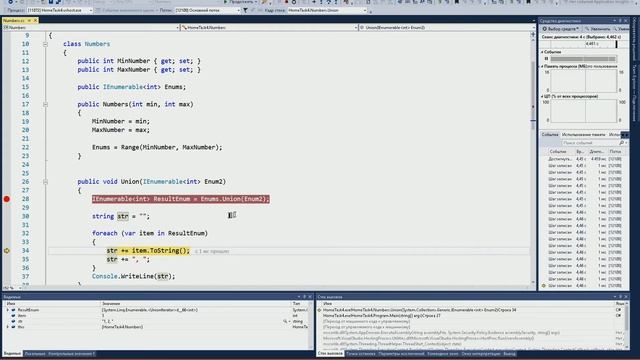Click the diagnostics timeline ruler

coord(583,44)
